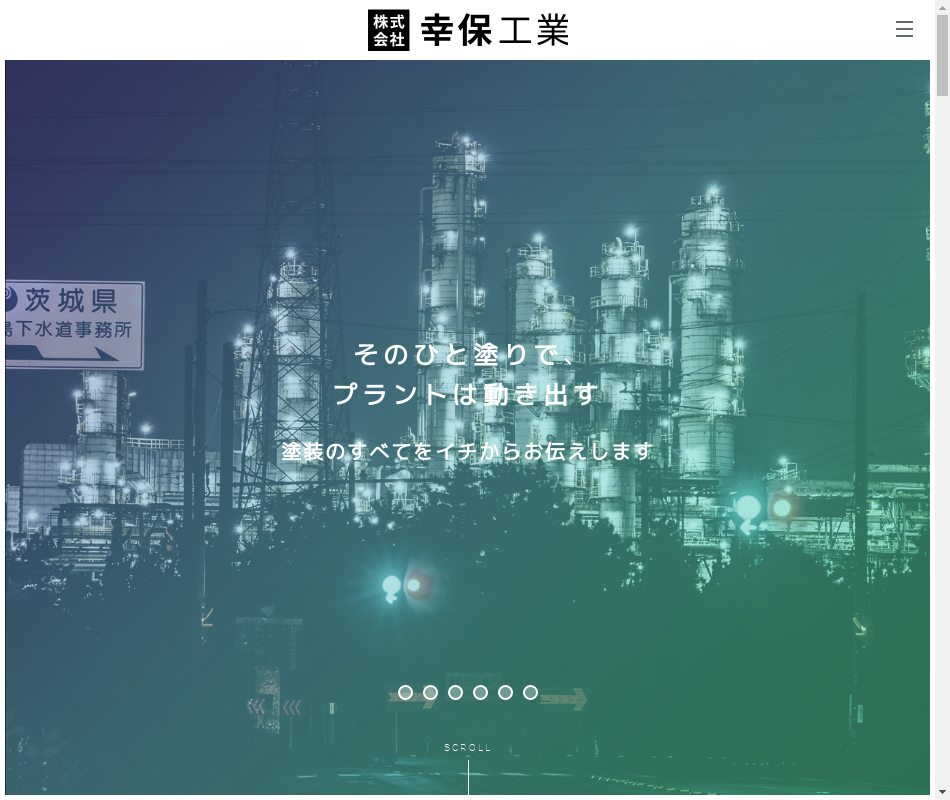The image size is (950, 800).
Task: Click the subtitle 塗装のすべてをイチからお伝えします
Action: [x=466, y=451]
